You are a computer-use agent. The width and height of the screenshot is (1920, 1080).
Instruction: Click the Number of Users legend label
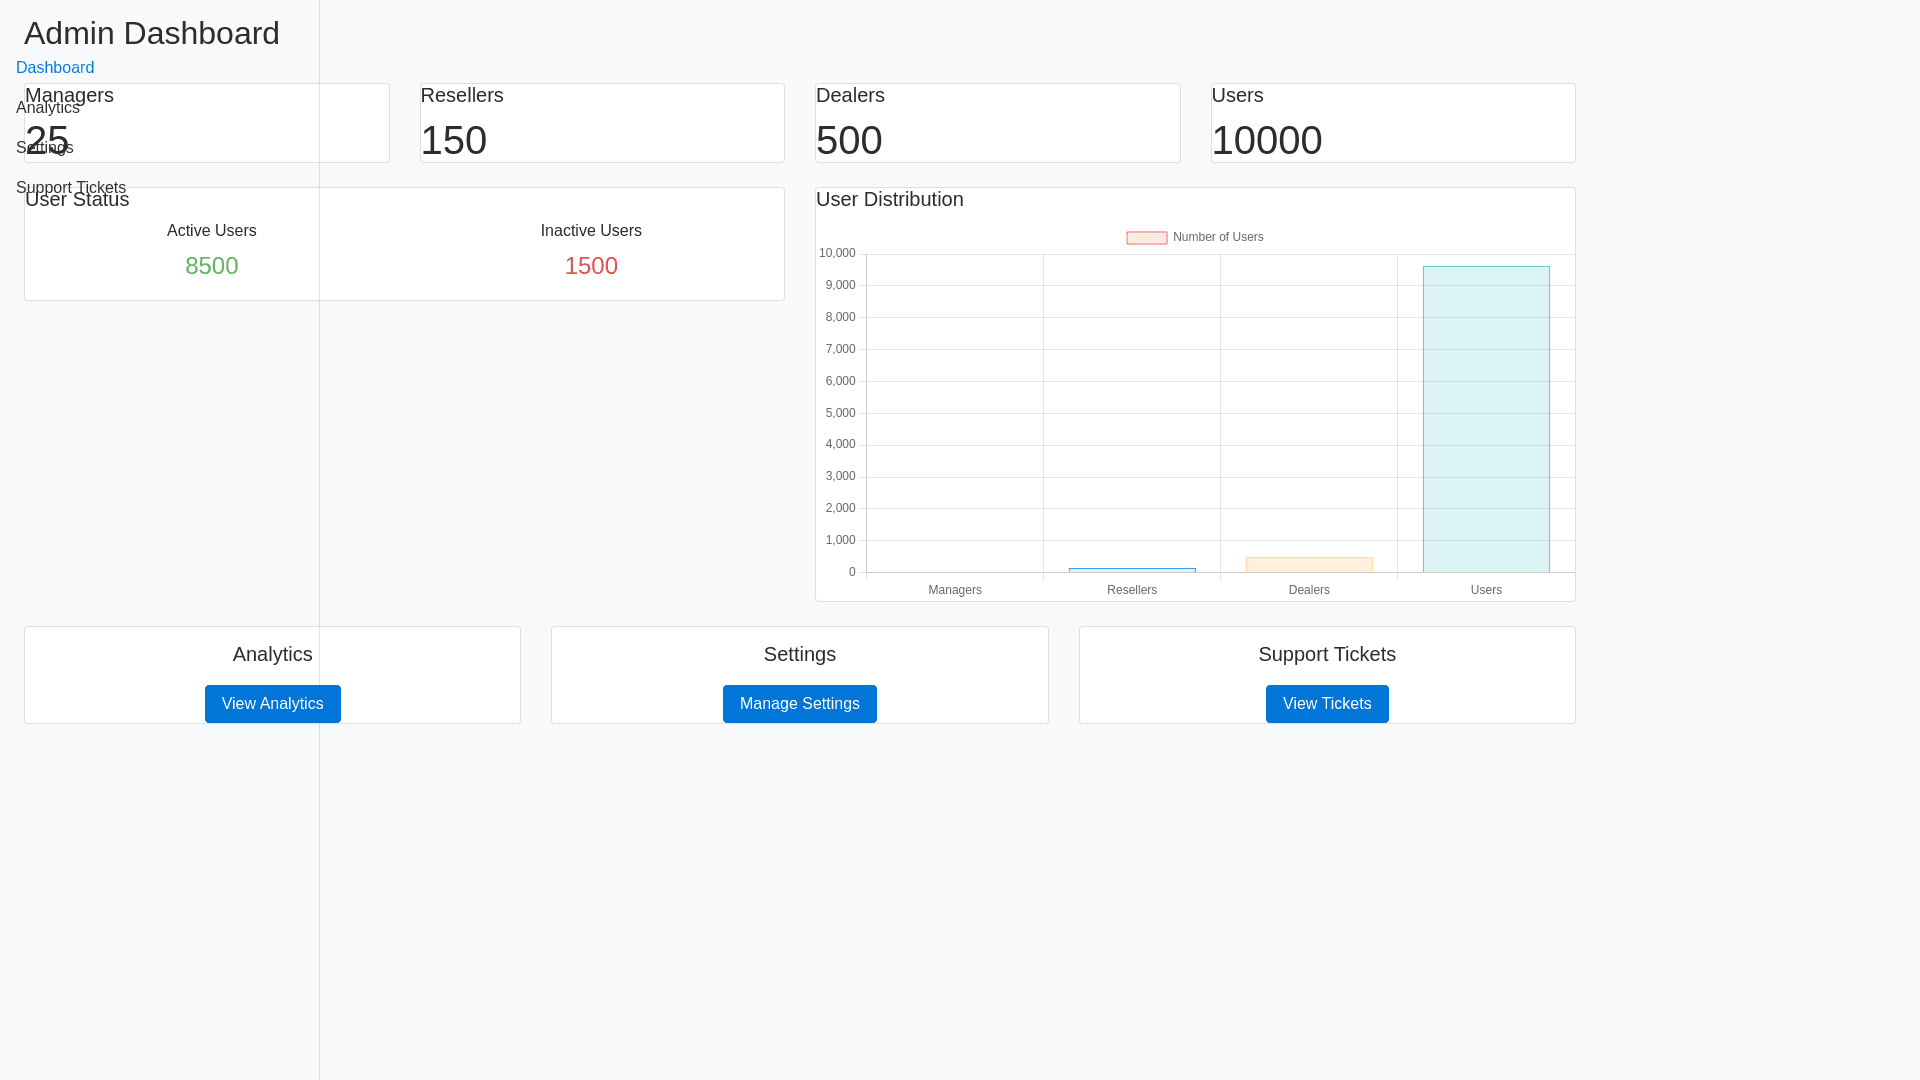pos(1217,238)
